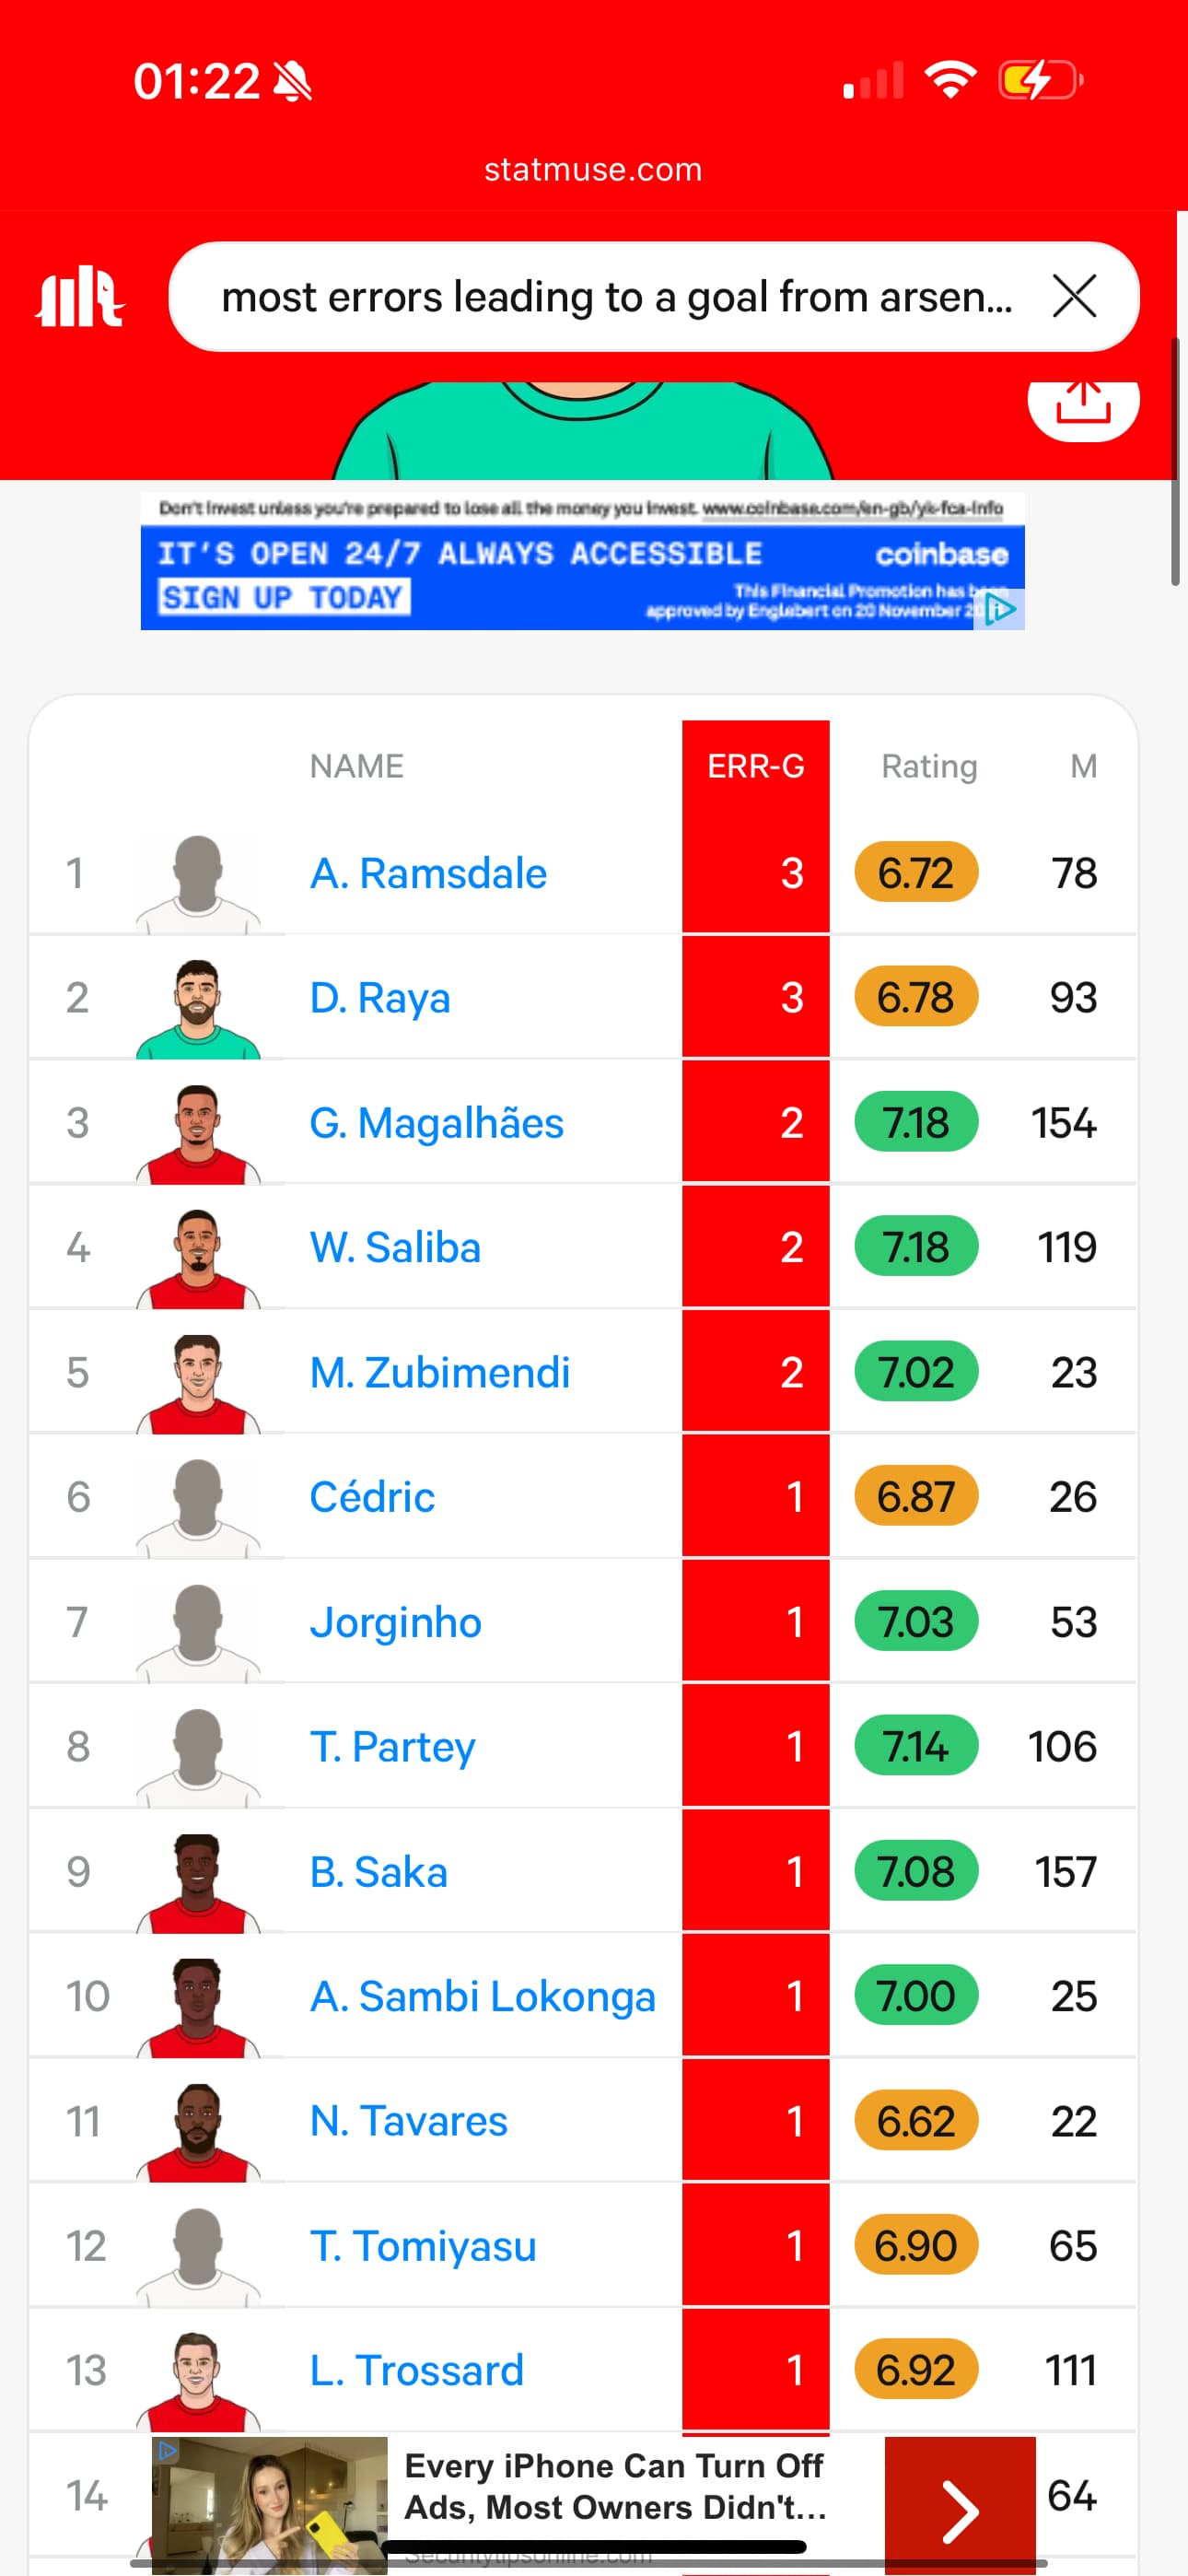Sort by the ERR-G column header

point(755,767)
